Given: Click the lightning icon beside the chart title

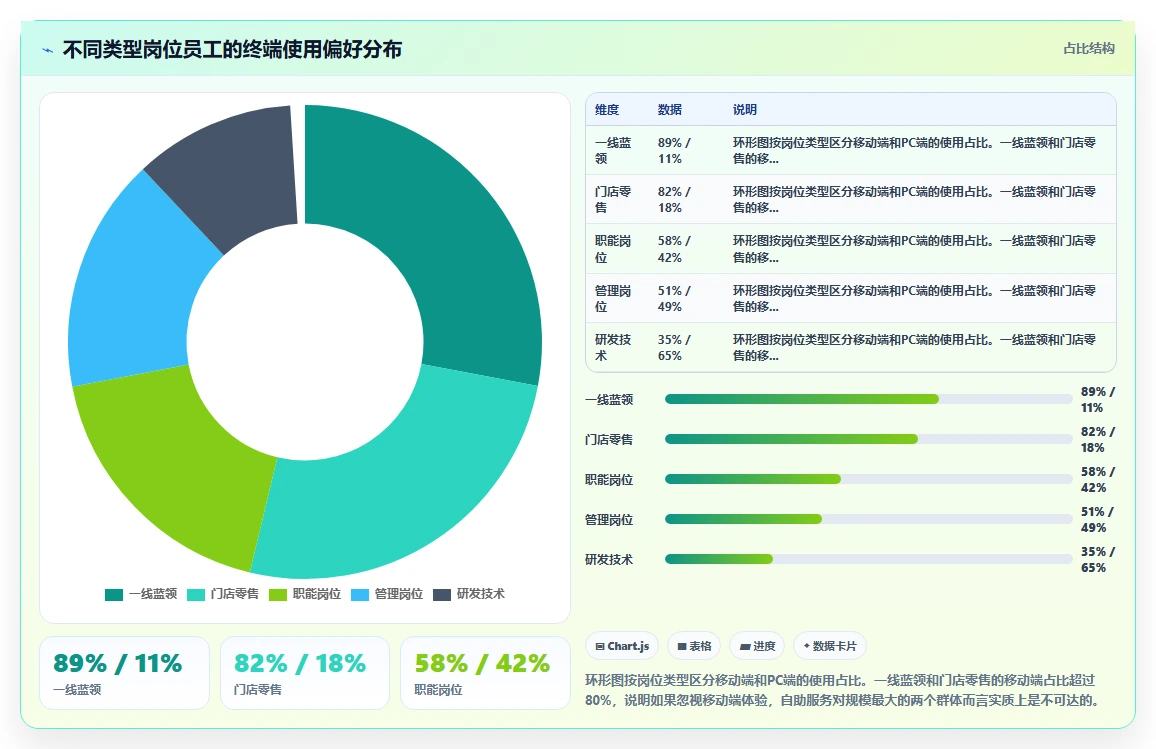Looking at the screenshot, I should [48, 50].
